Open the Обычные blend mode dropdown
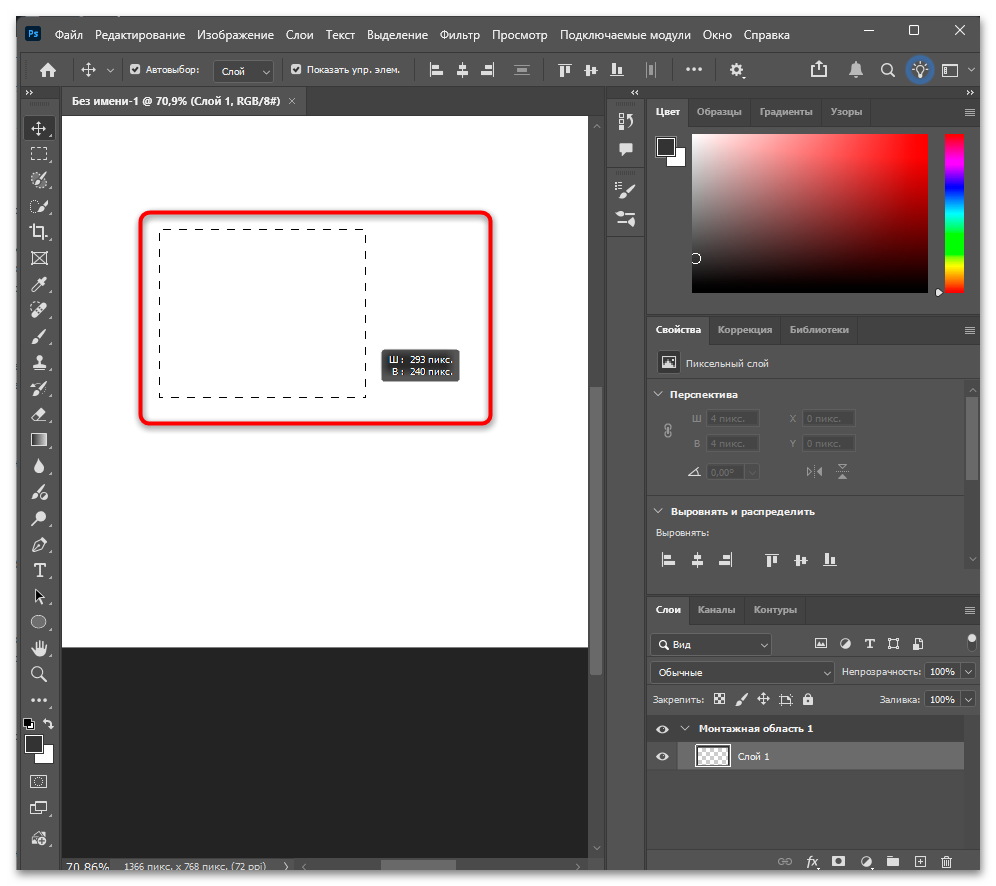Screen dimensions: 996x886 click(x=741, y=672)
